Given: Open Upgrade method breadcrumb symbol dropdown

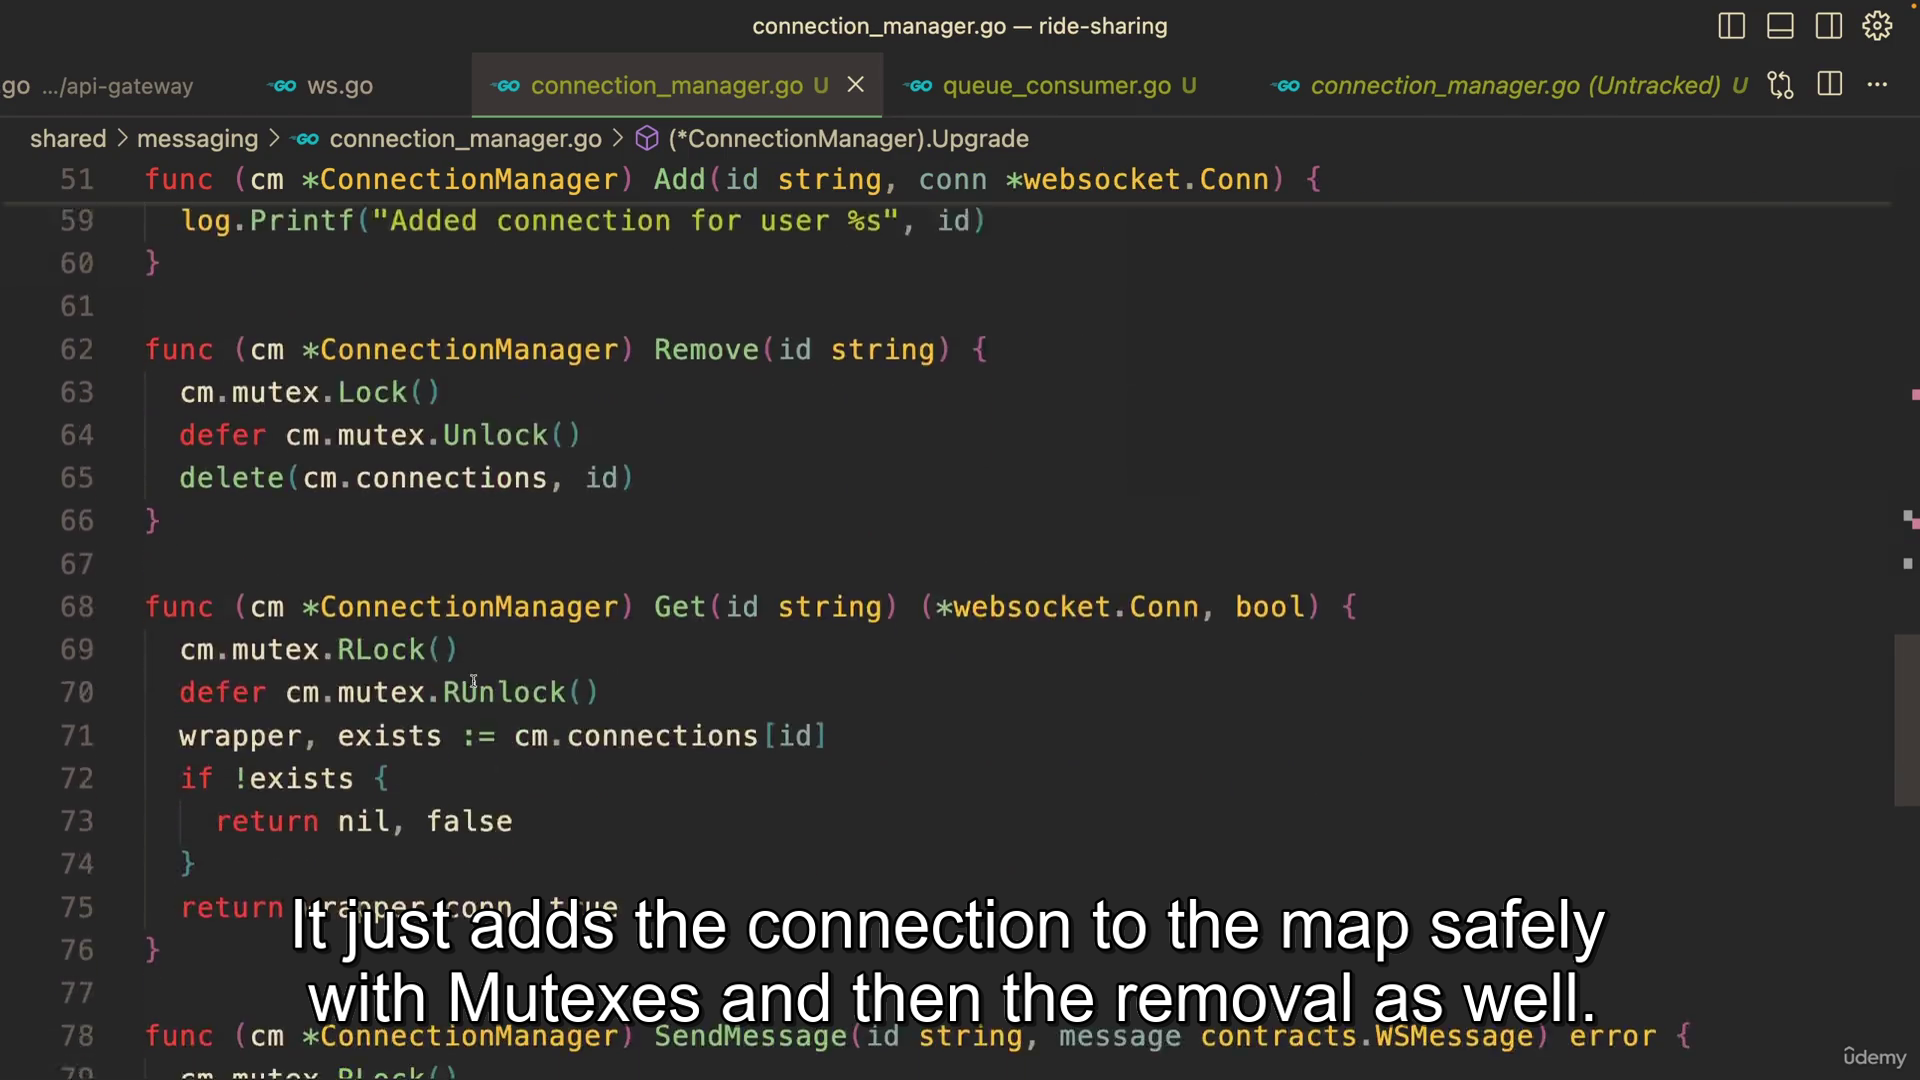Looking at the screenshot, I should (848, 139).
